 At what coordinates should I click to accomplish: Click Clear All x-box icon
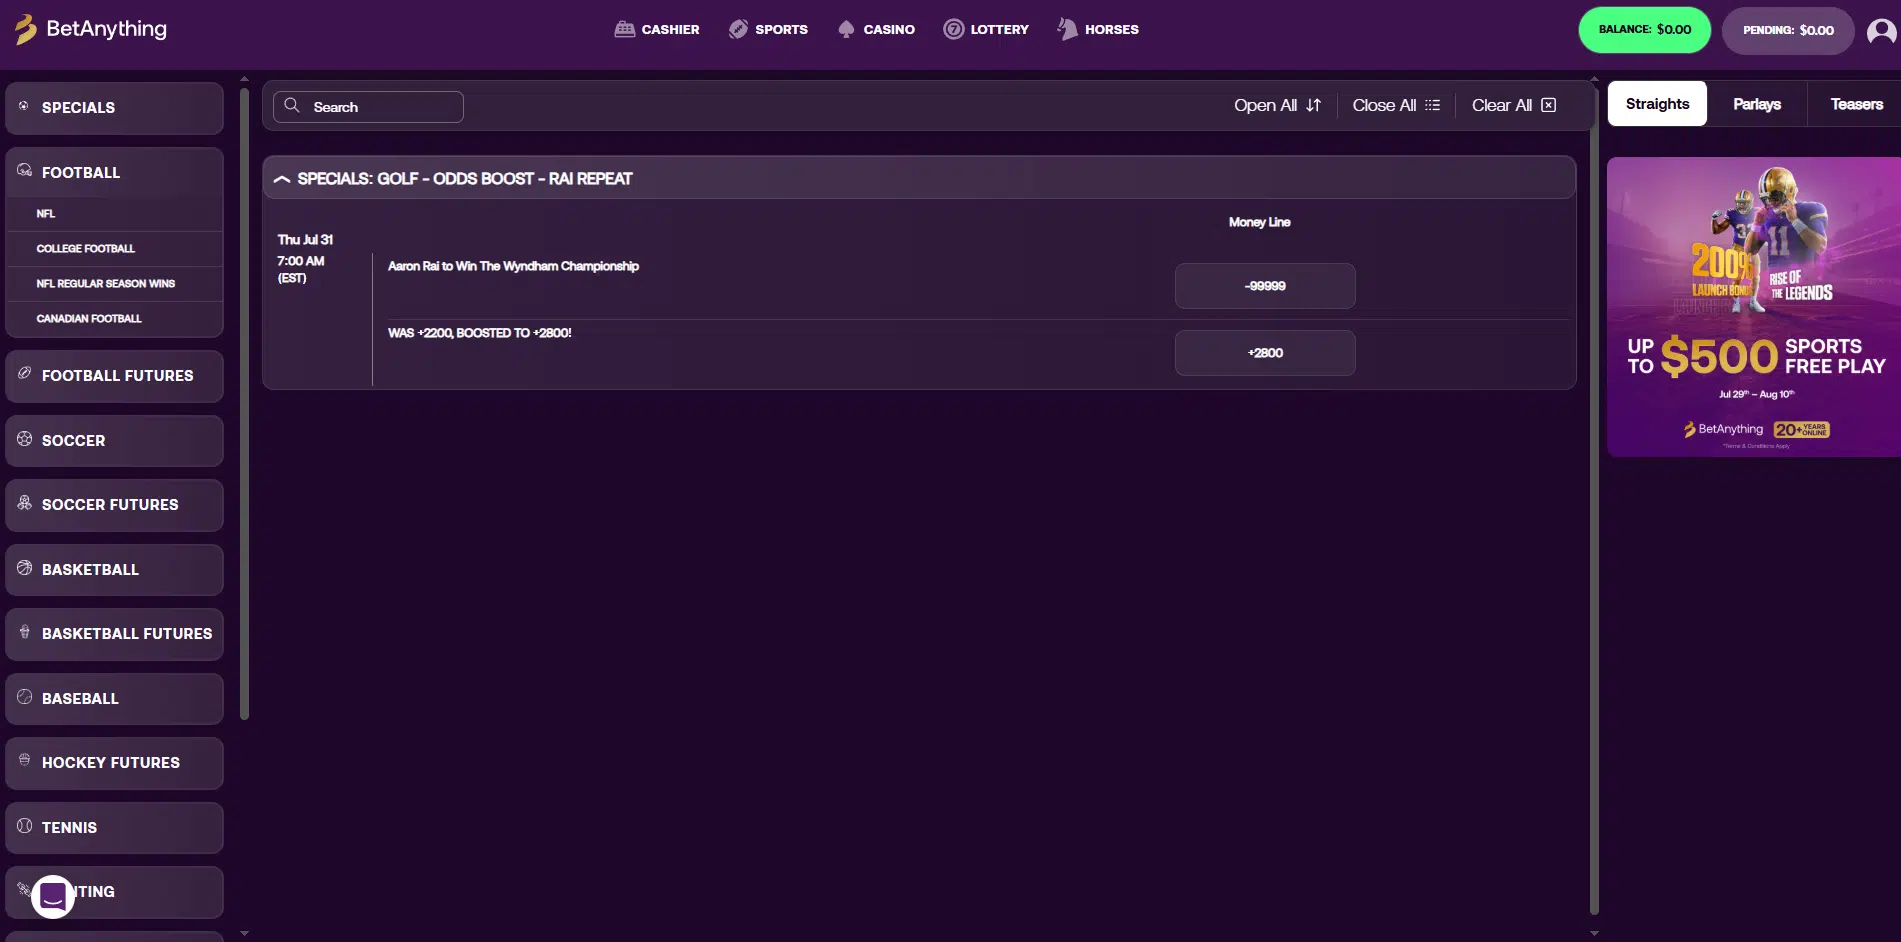click(x=1548, y=105)
